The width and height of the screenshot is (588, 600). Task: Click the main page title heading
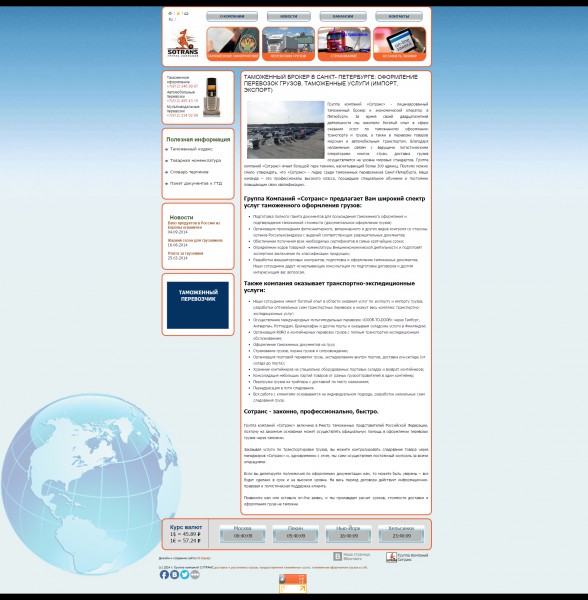[331, 83]
